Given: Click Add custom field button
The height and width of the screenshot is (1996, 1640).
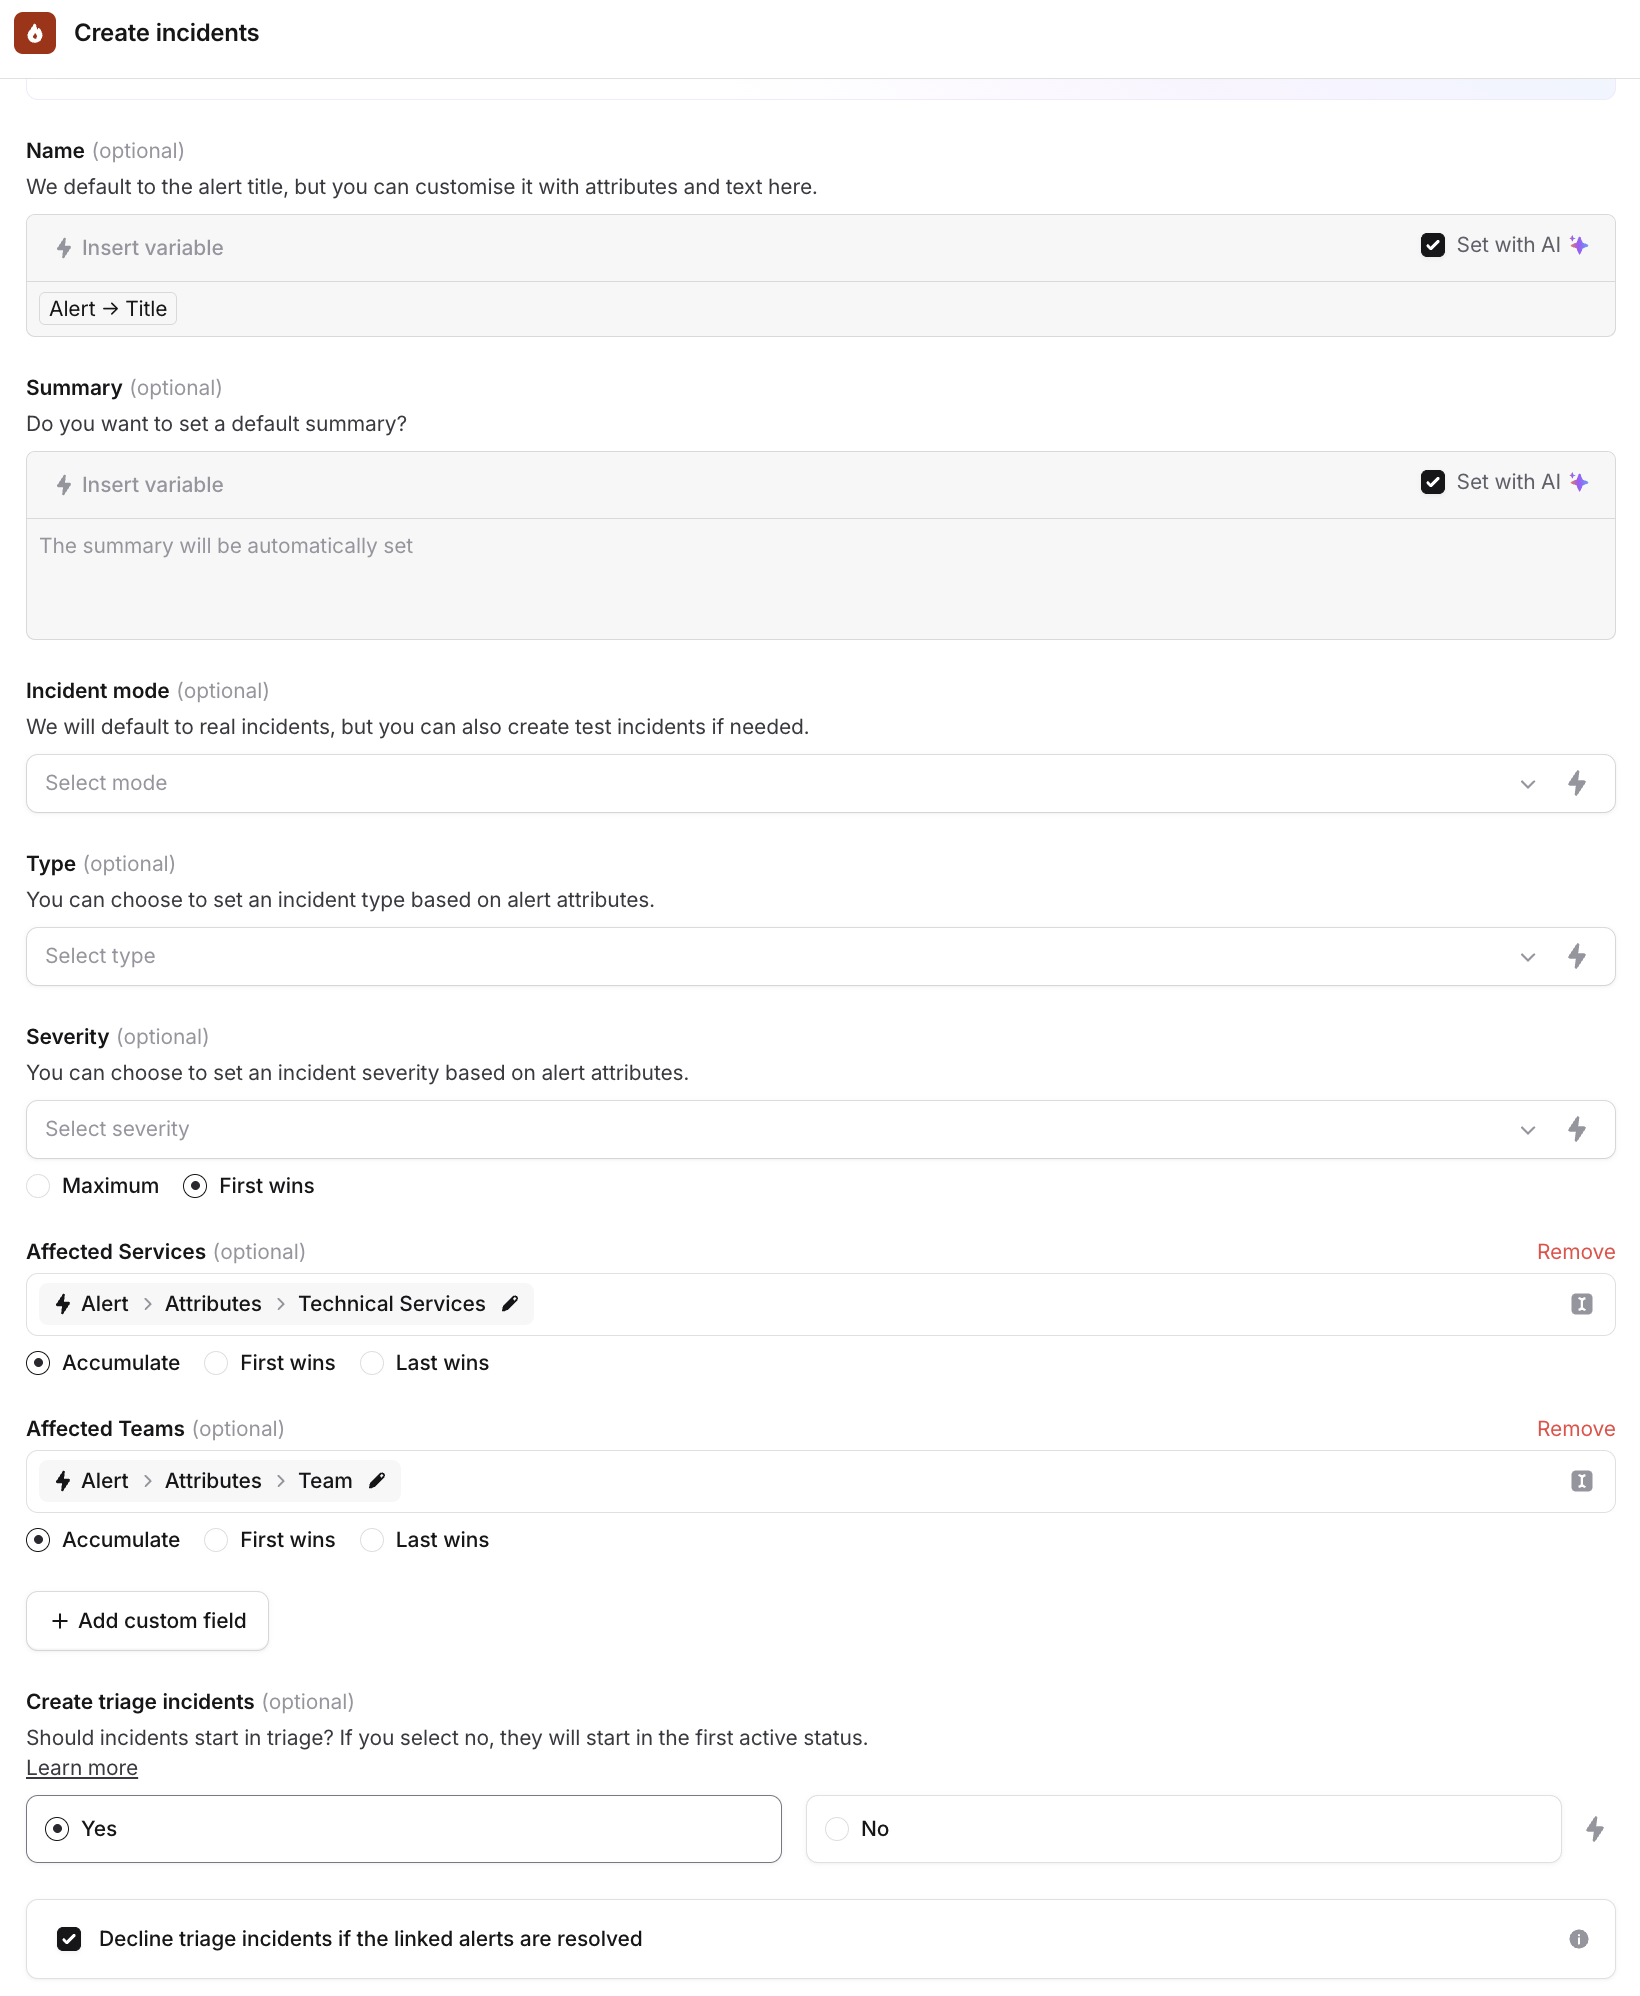Looking at the screenshot, I should click(147, 1621).
